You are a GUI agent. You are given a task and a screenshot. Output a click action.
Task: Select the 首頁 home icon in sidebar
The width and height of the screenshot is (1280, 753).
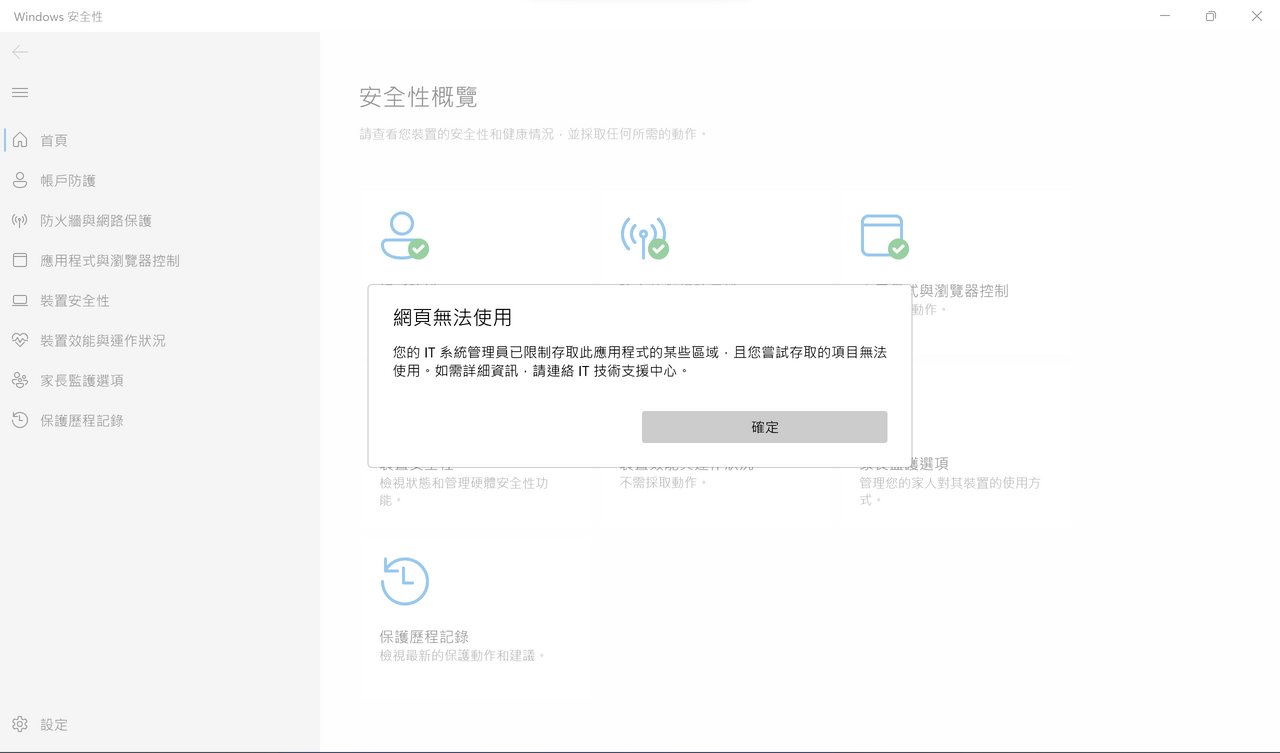[x=18, y=140]
